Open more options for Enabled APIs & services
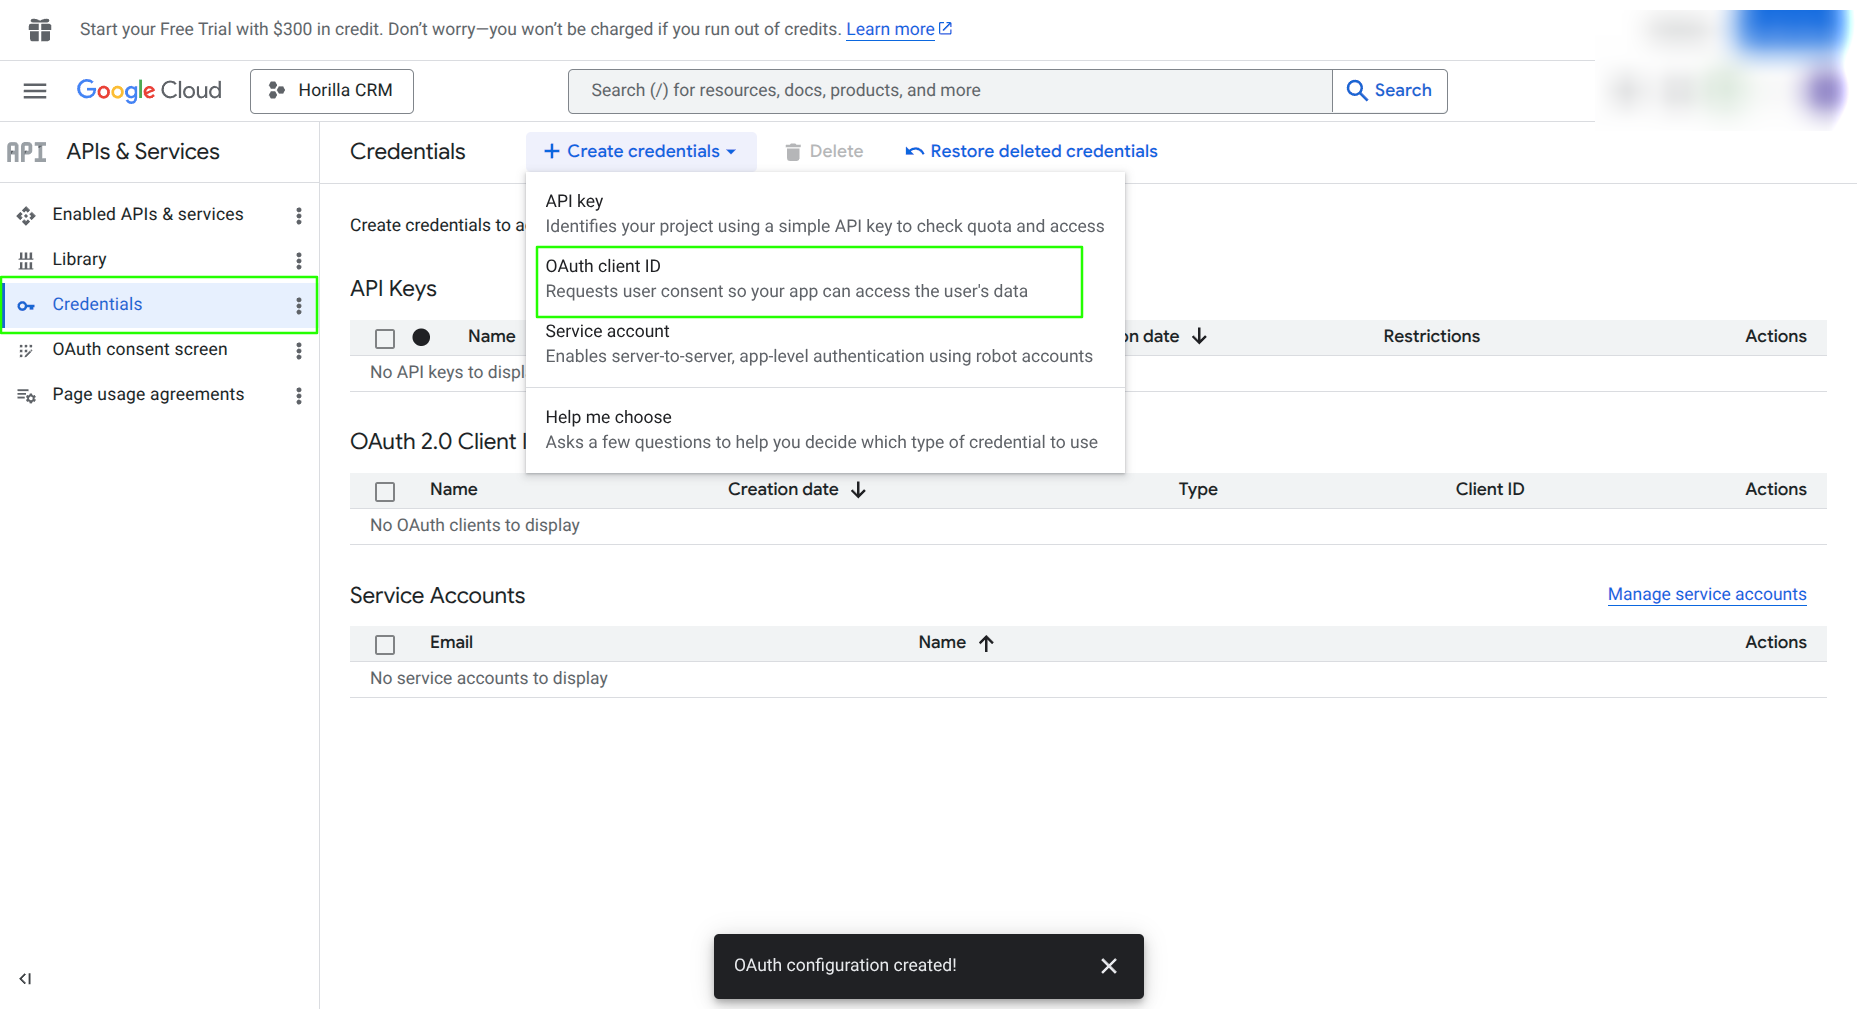 (298, 216)
